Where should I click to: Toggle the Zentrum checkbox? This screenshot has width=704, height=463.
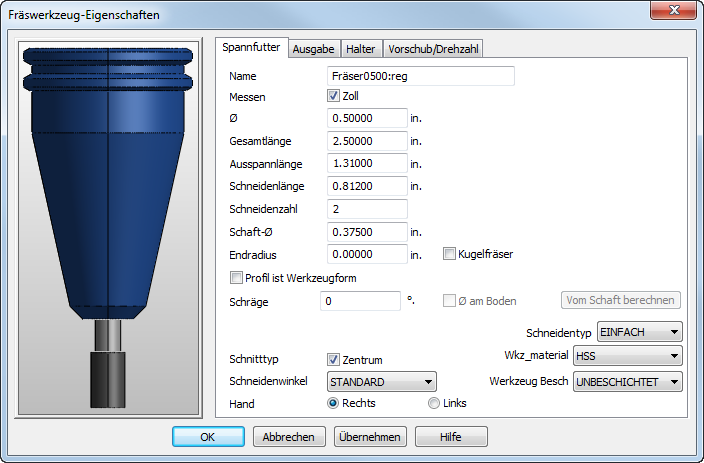pyautogui.click(x=333, y=359)
